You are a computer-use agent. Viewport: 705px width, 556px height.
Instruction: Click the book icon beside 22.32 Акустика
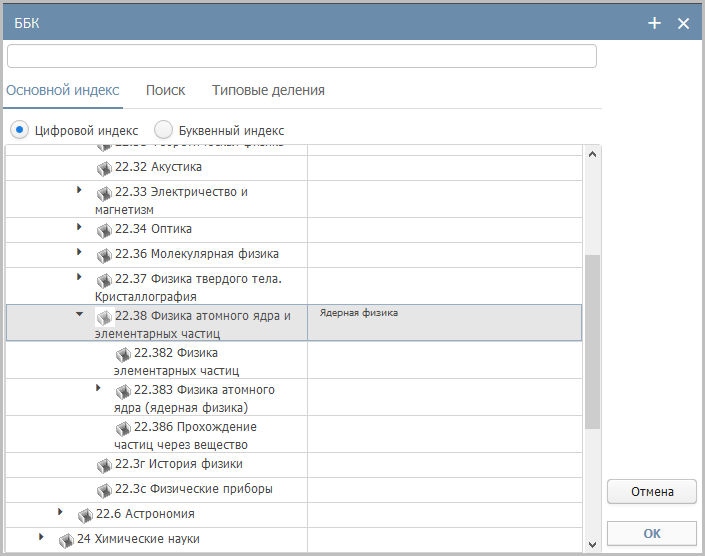[x=104, y=167]
